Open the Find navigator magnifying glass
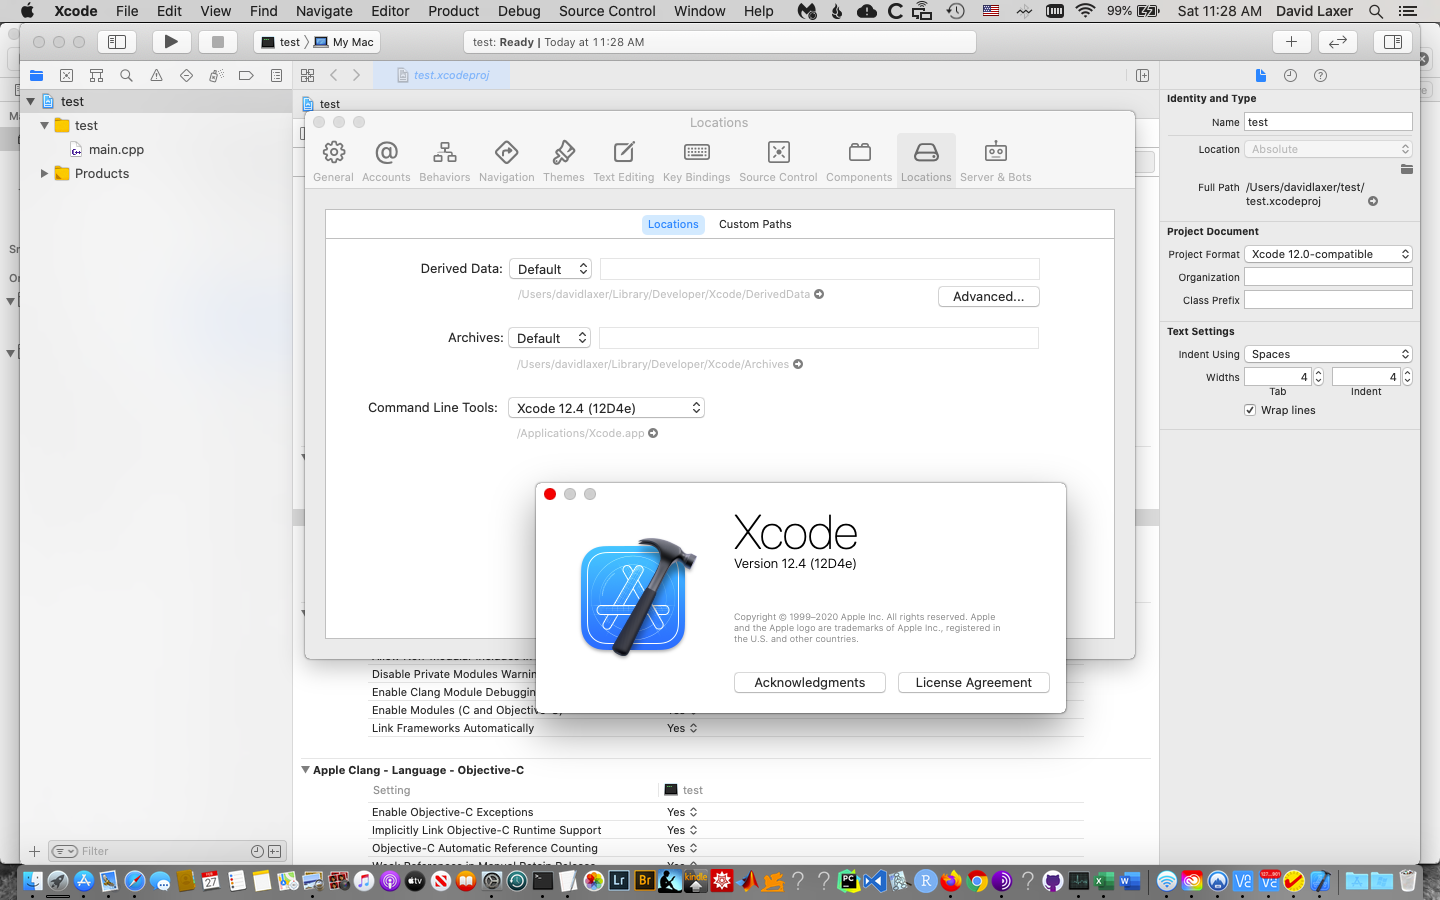 (x=125, y=75)
